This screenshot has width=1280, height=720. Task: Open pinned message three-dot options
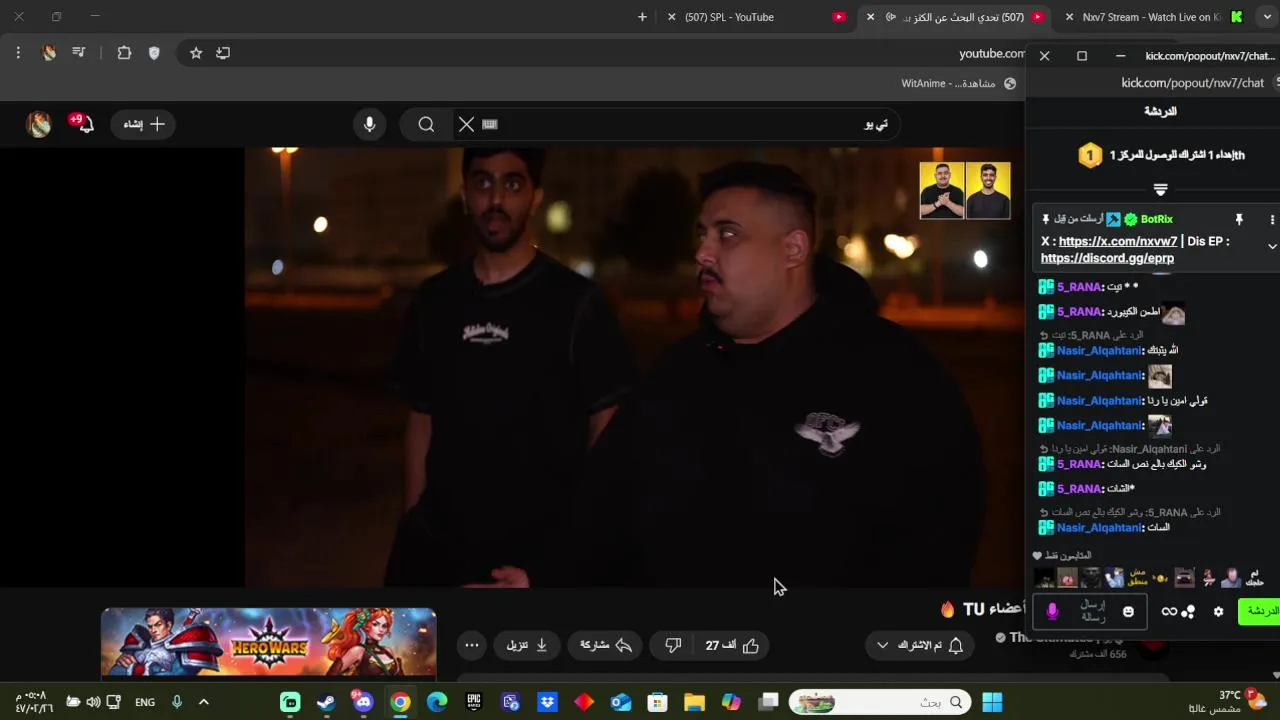pos(1272,219)
